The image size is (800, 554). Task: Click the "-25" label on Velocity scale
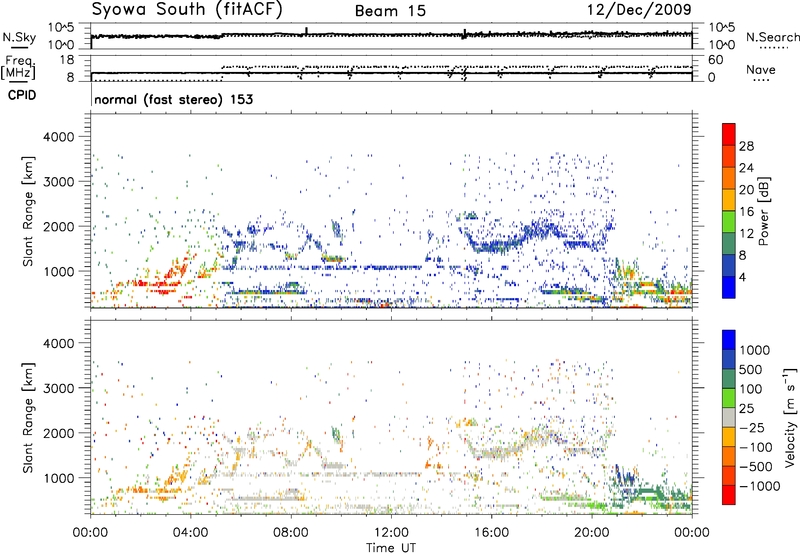[751, 428]
